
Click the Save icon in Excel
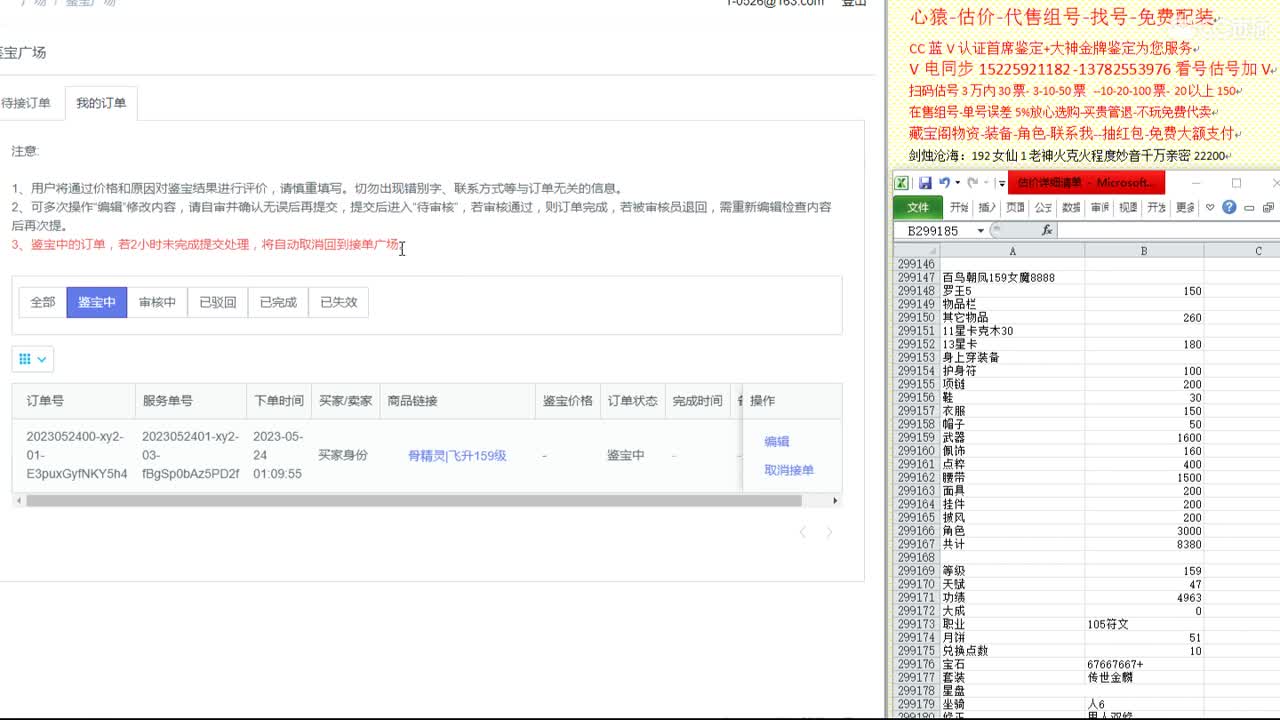[x=926, y=183]
